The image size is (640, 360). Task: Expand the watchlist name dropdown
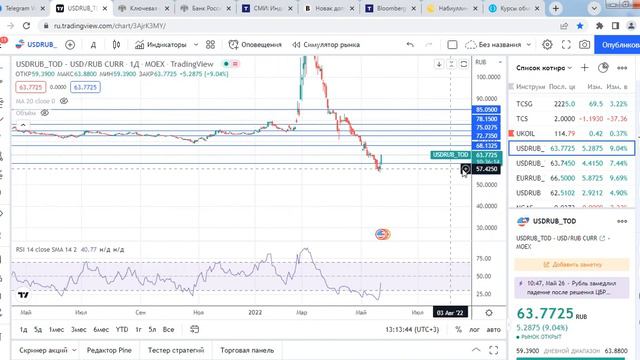click(x=570, y=68)
